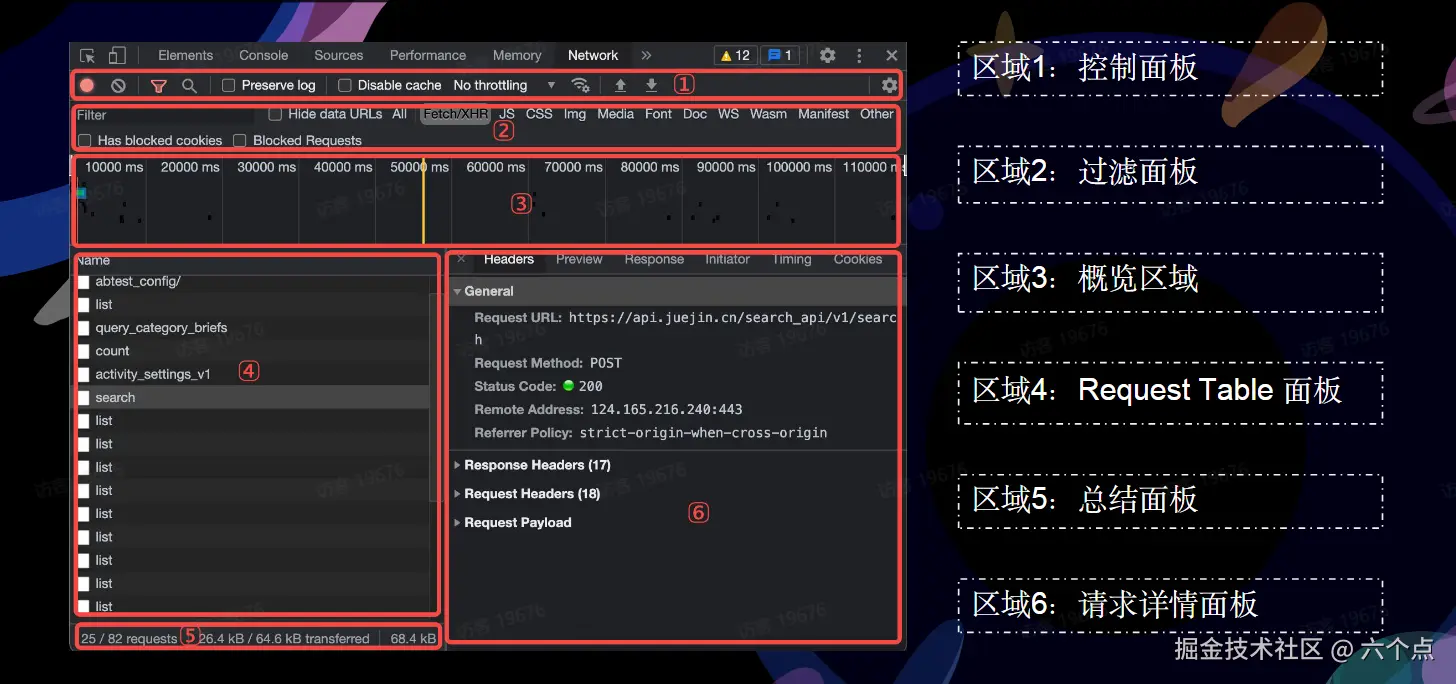This screenshot has width=1456, height=684.
Task: Open the Cookies tab
Action: [858, 259]
